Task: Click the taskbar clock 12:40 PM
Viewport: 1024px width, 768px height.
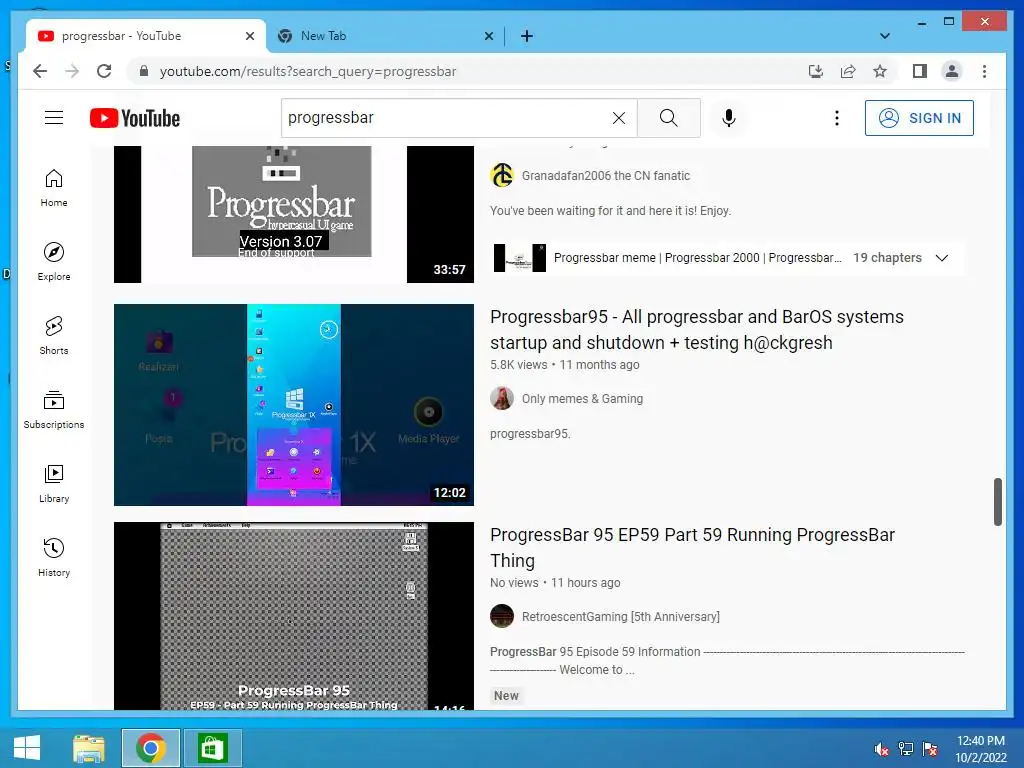Action: pyautogui.click(x=980, y=749)
